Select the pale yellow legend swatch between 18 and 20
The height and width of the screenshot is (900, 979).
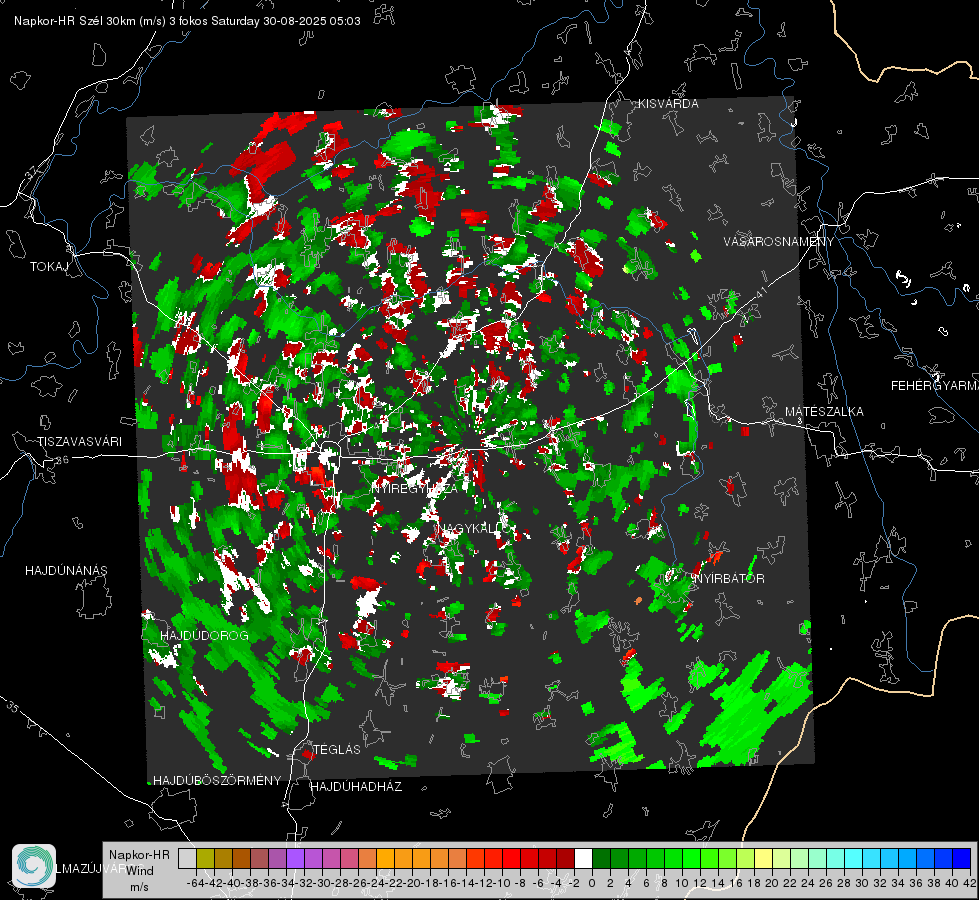coord(763,858)
